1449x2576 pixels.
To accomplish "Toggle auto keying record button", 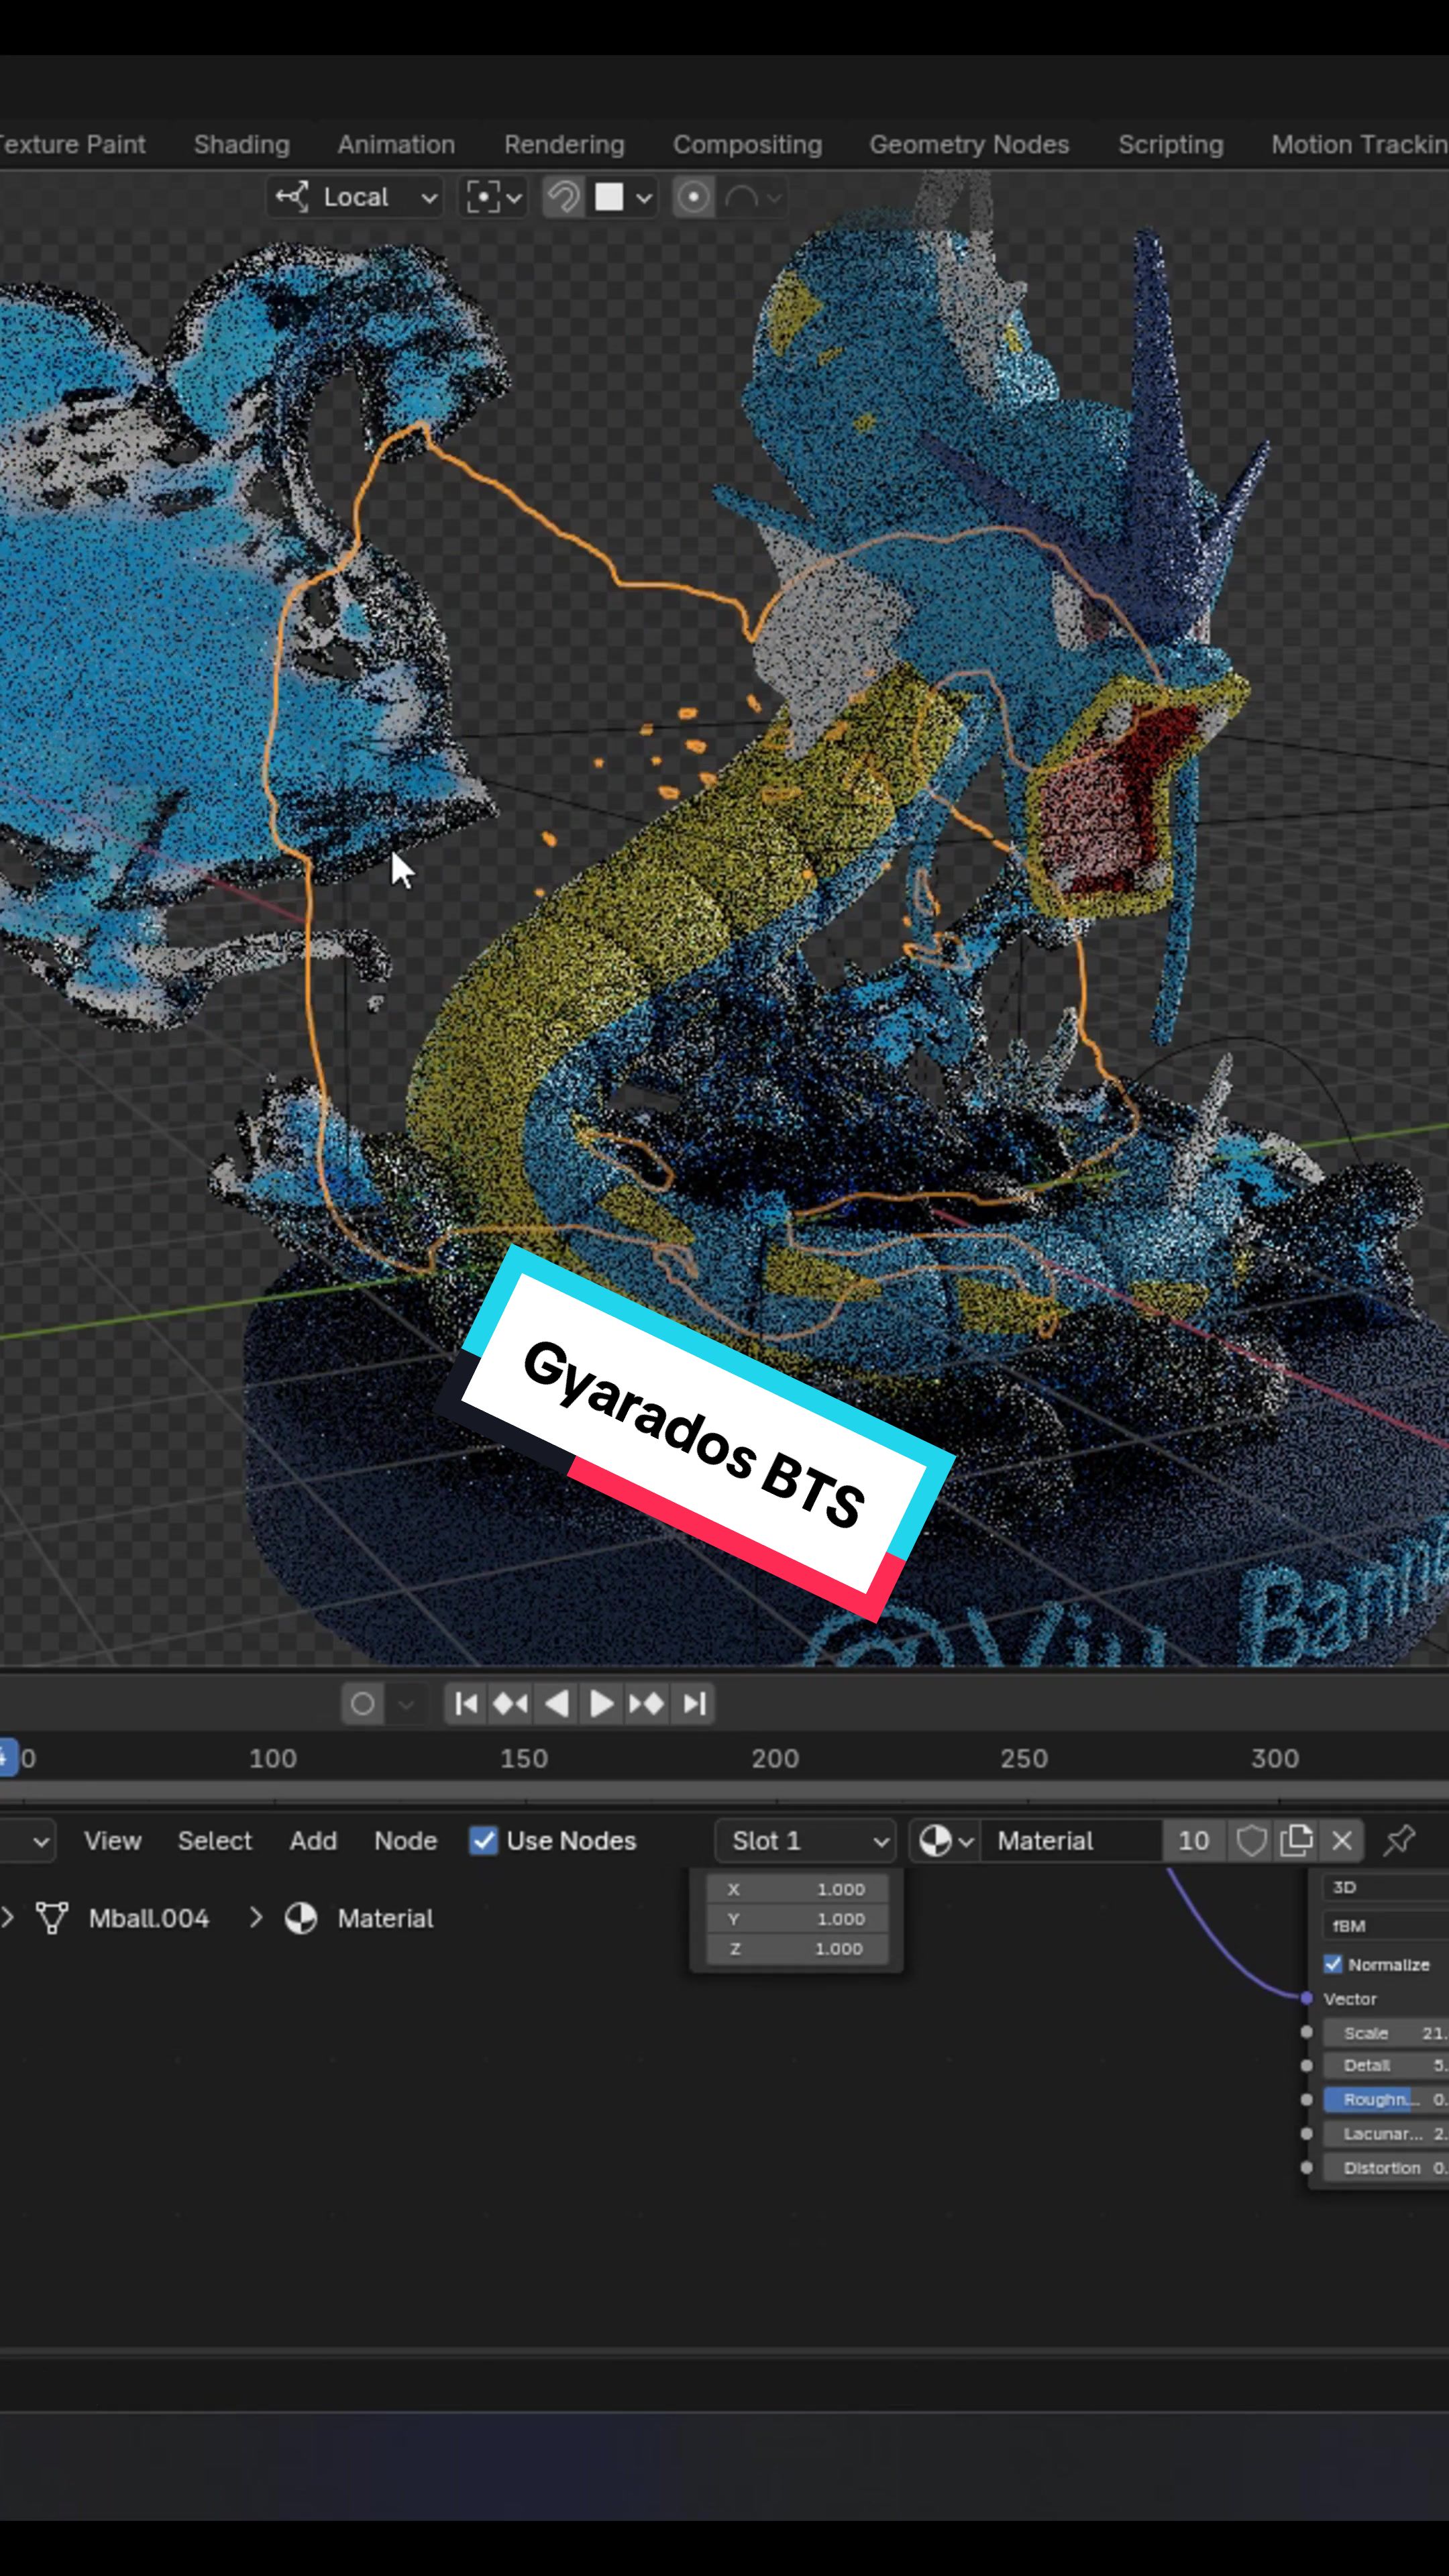I will [x=363, y=1703].
